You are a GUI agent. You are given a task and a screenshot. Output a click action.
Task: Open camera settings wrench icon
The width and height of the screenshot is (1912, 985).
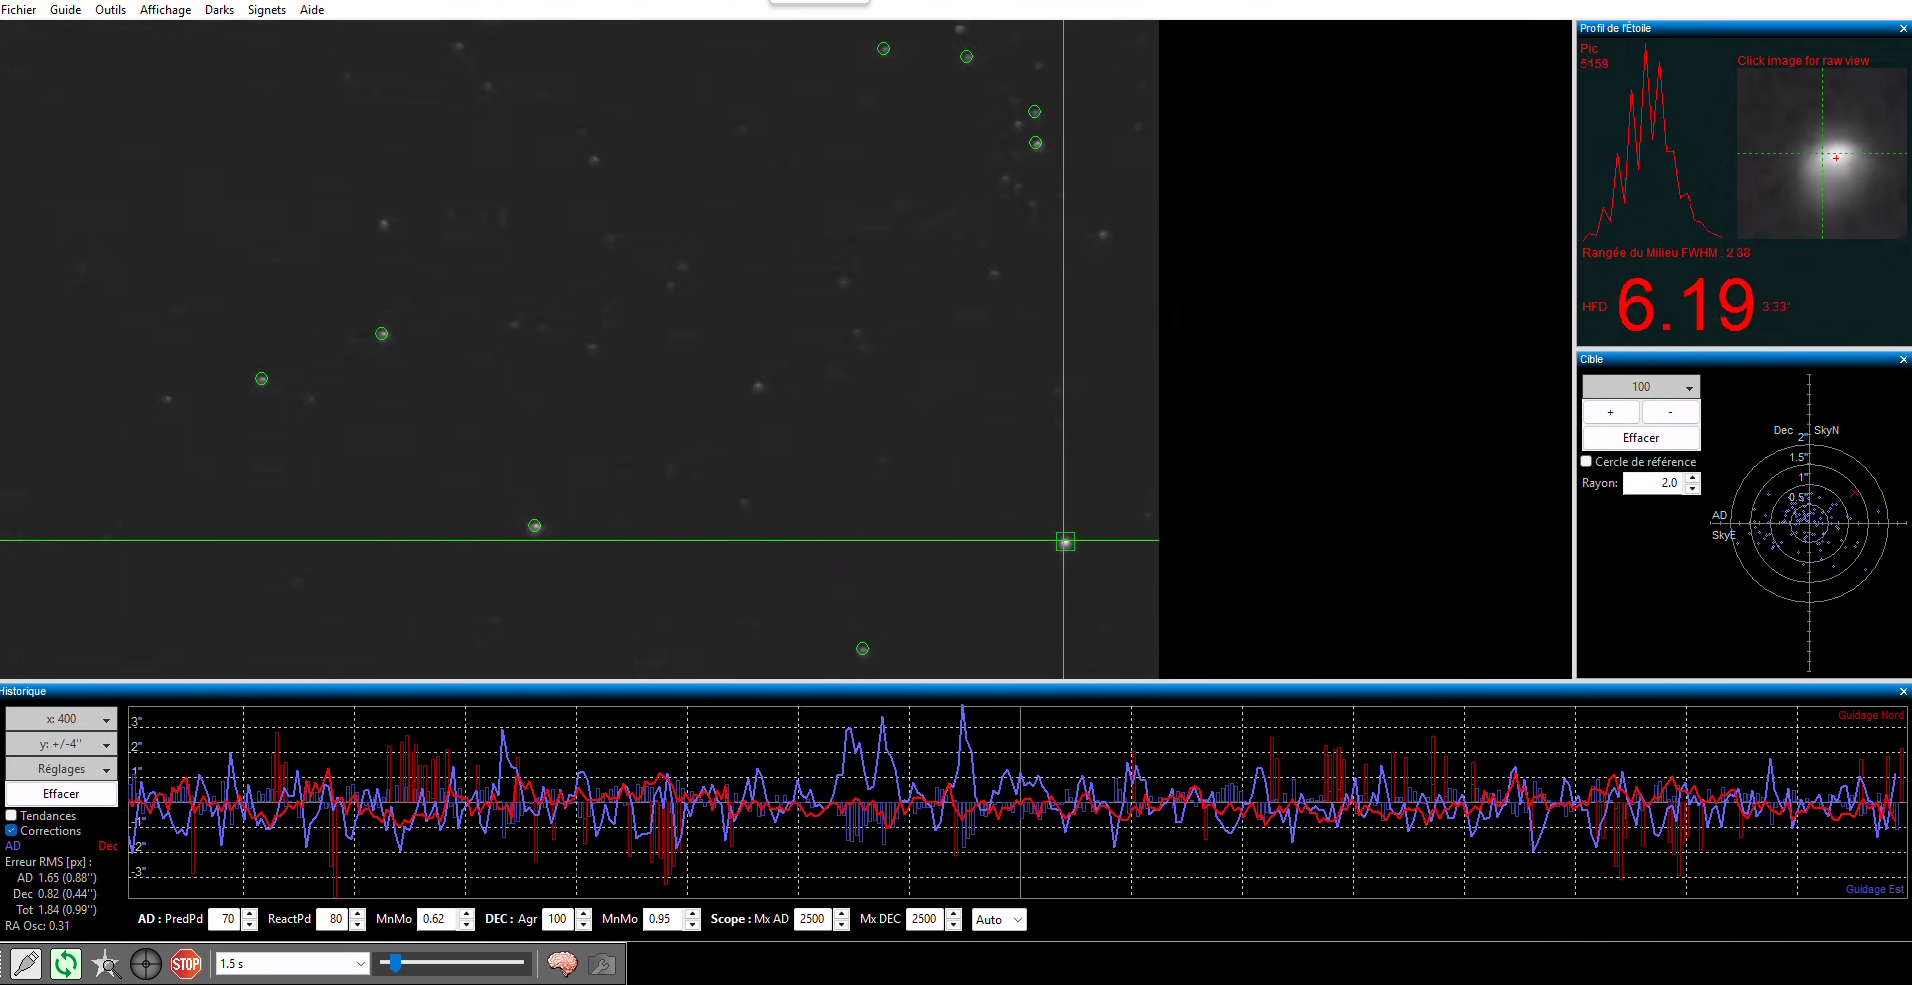point(602,964)
